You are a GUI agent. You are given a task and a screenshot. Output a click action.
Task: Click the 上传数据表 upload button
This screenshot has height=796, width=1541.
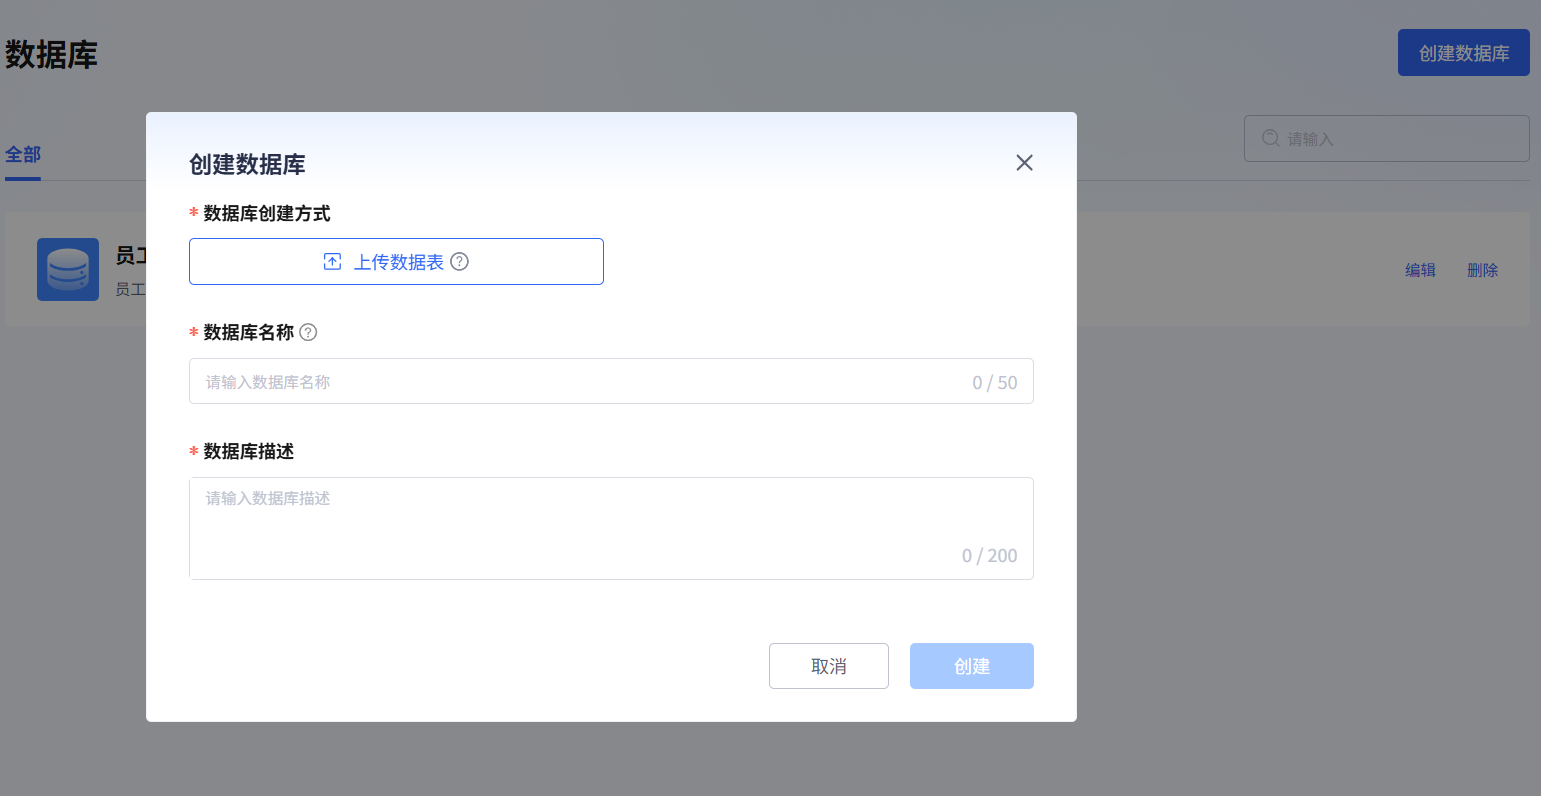tap(396, 261)
